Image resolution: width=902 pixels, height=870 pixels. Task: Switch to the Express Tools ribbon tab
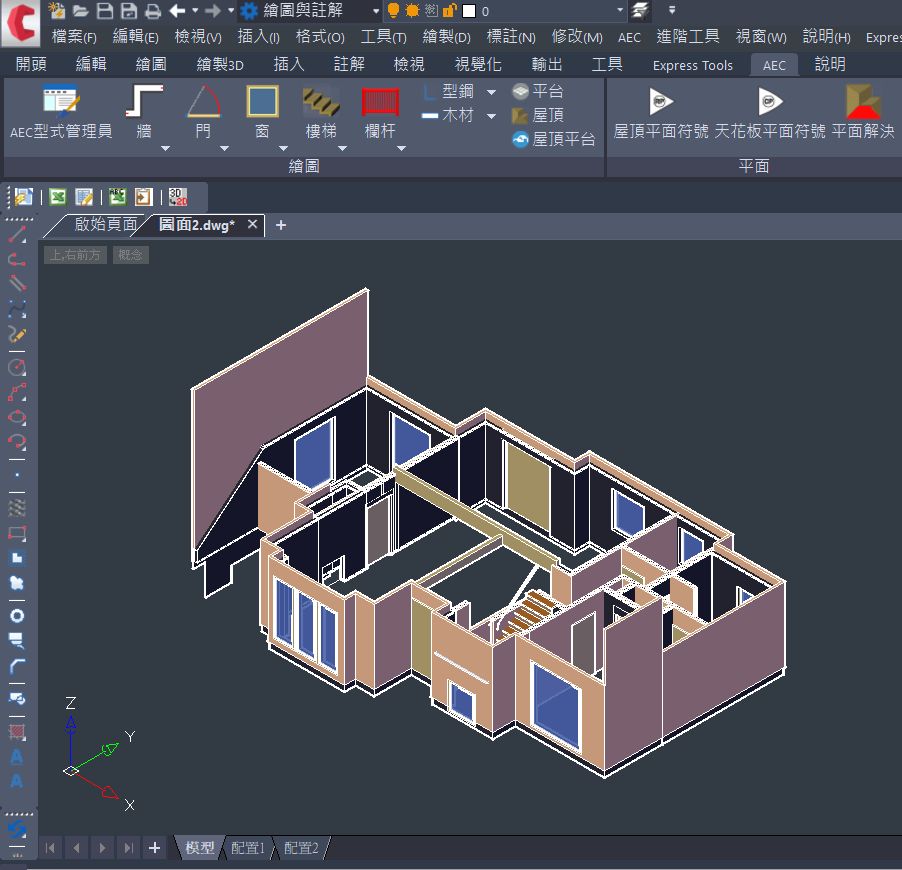tap(691, 65)
